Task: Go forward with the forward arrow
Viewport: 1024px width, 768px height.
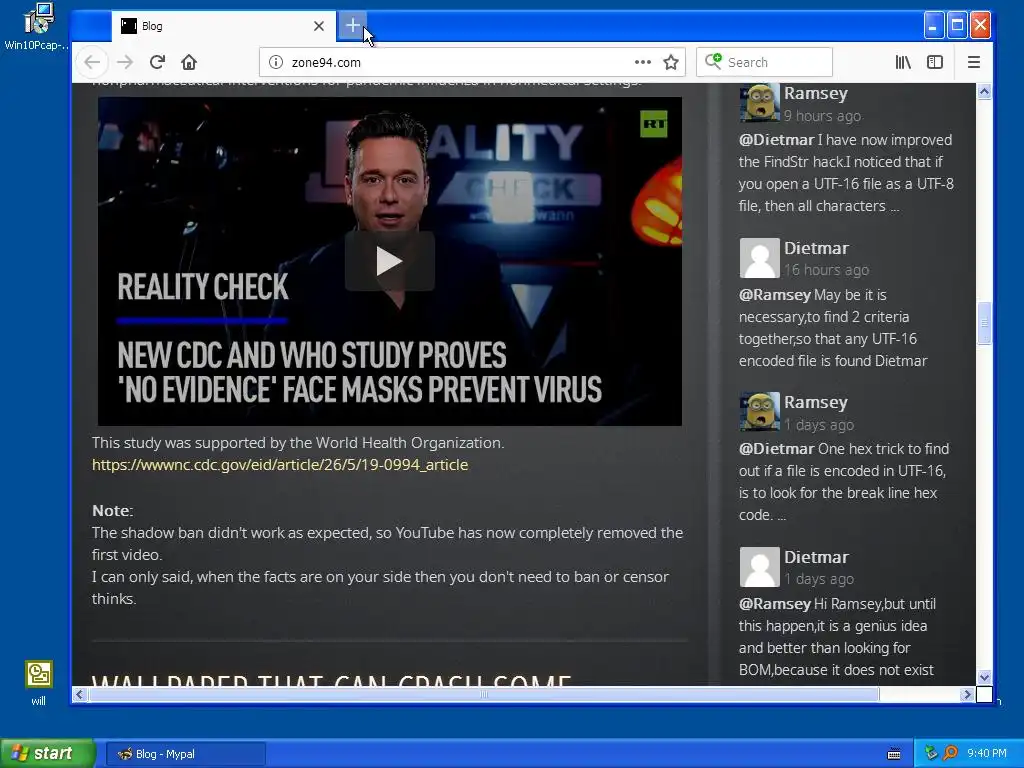Action: pos(125,62)
